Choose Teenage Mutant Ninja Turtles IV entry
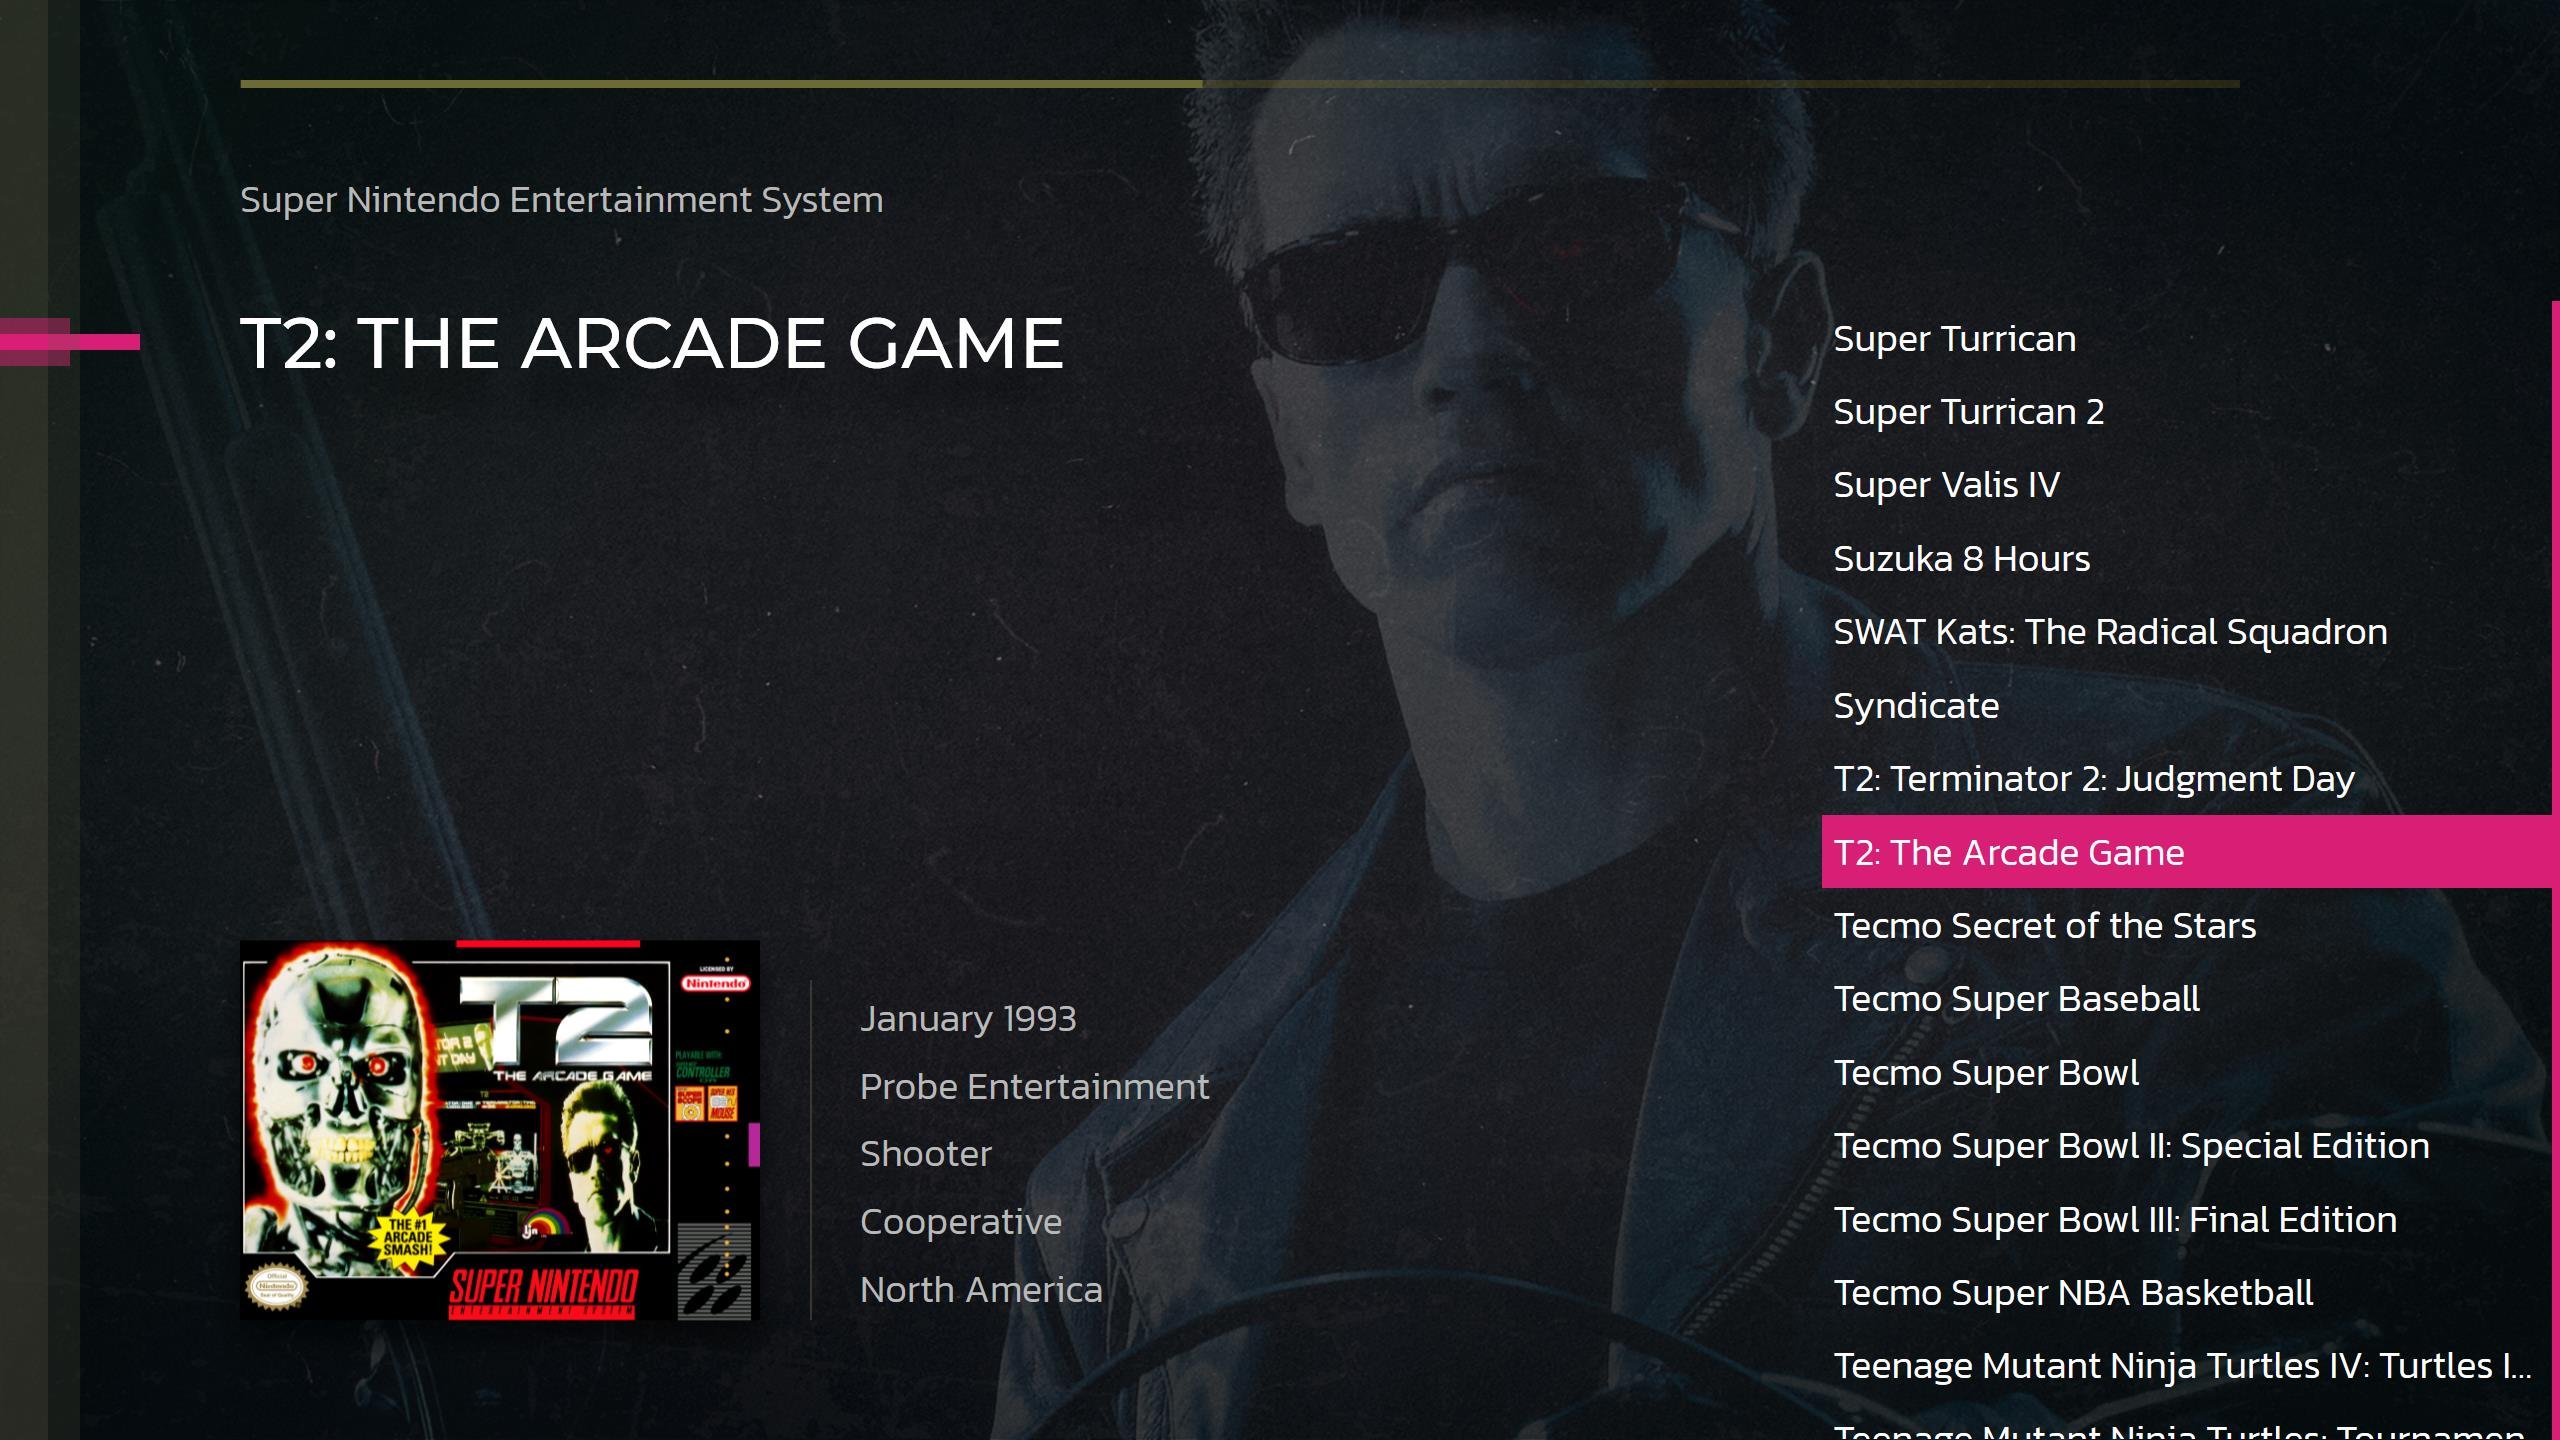Image resolution: width=2560 pixels, height=1440 pixels. point(2182,1366)
